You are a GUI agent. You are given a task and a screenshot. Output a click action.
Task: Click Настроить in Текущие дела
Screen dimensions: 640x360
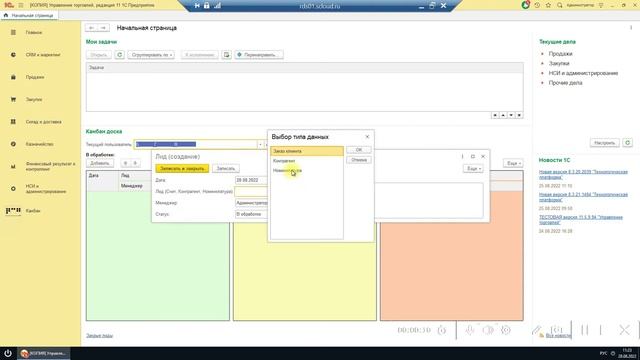point(604,142)
